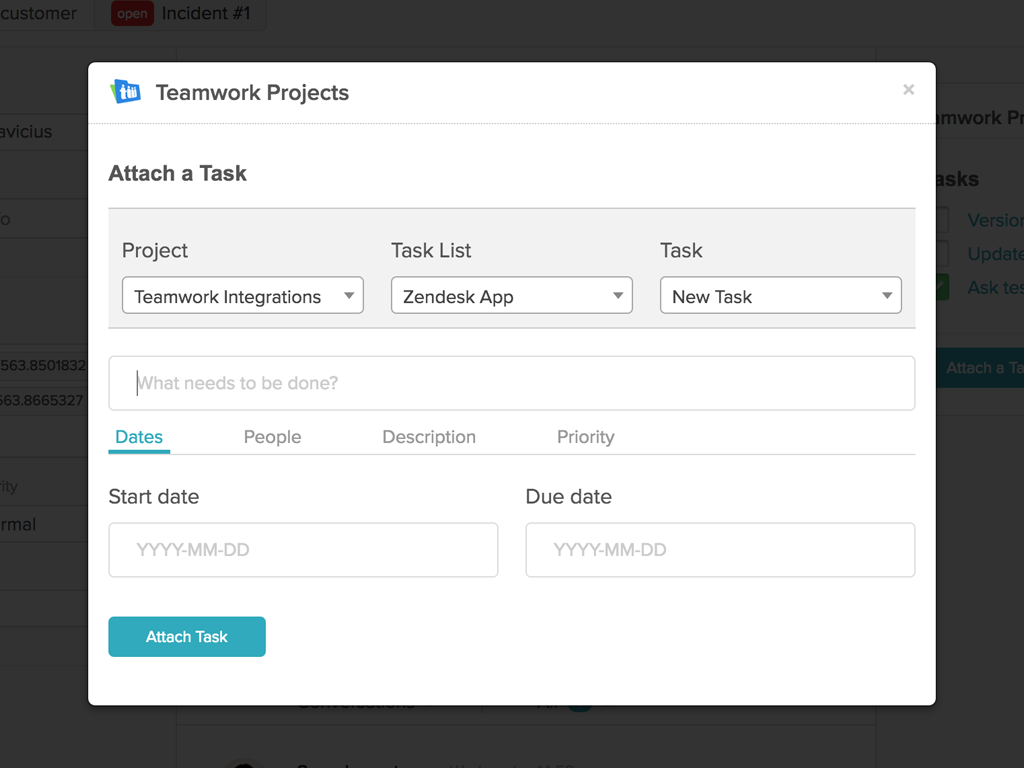Open the Project dropdown showing Teamwork Integrations
Image resolution: width=1024 pixels, height=768 pixels.
click(242, 296)
